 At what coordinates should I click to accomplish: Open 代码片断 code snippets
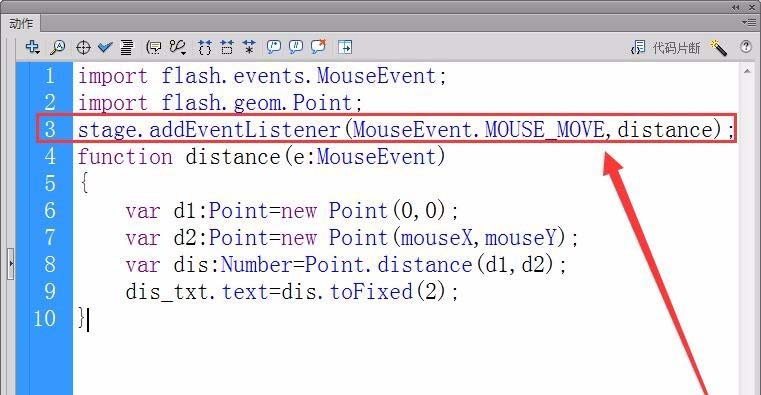tap(665, 48)
